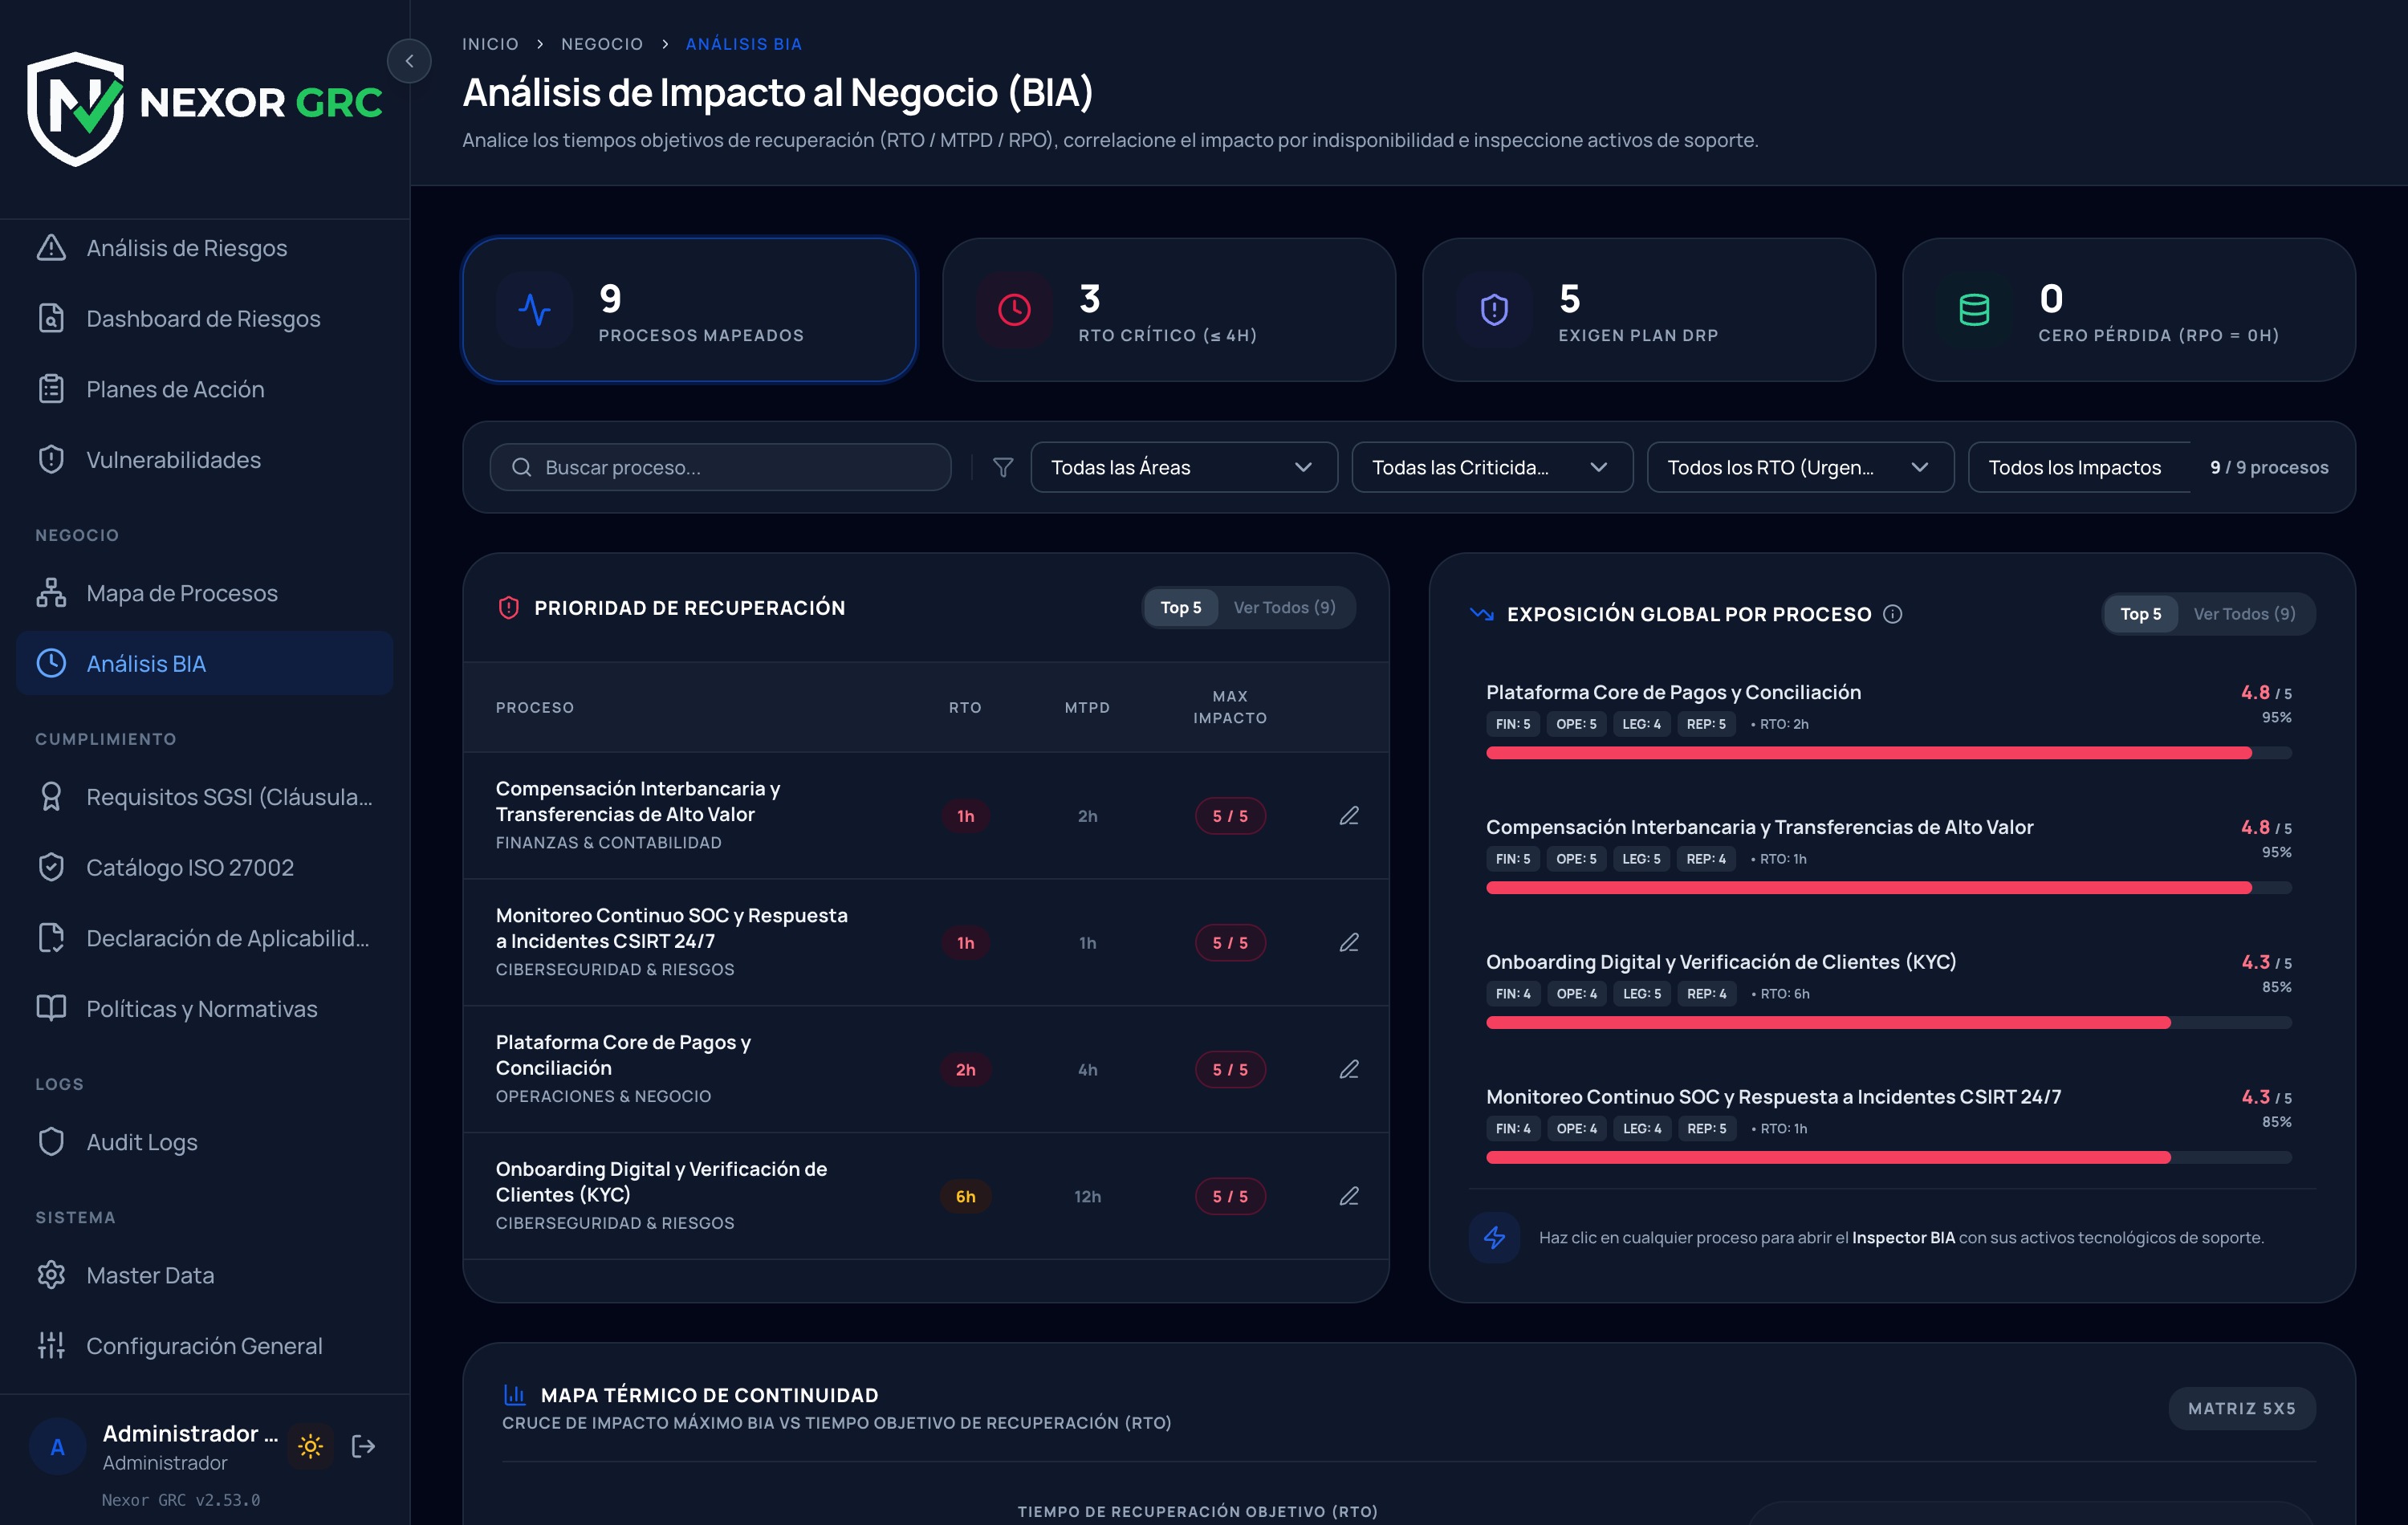Image resolution: width=2408 pixels, height=1525 pixels.
Task: Click exposure bar of Compensación Interbancaria
Action: click(1888, 888)
